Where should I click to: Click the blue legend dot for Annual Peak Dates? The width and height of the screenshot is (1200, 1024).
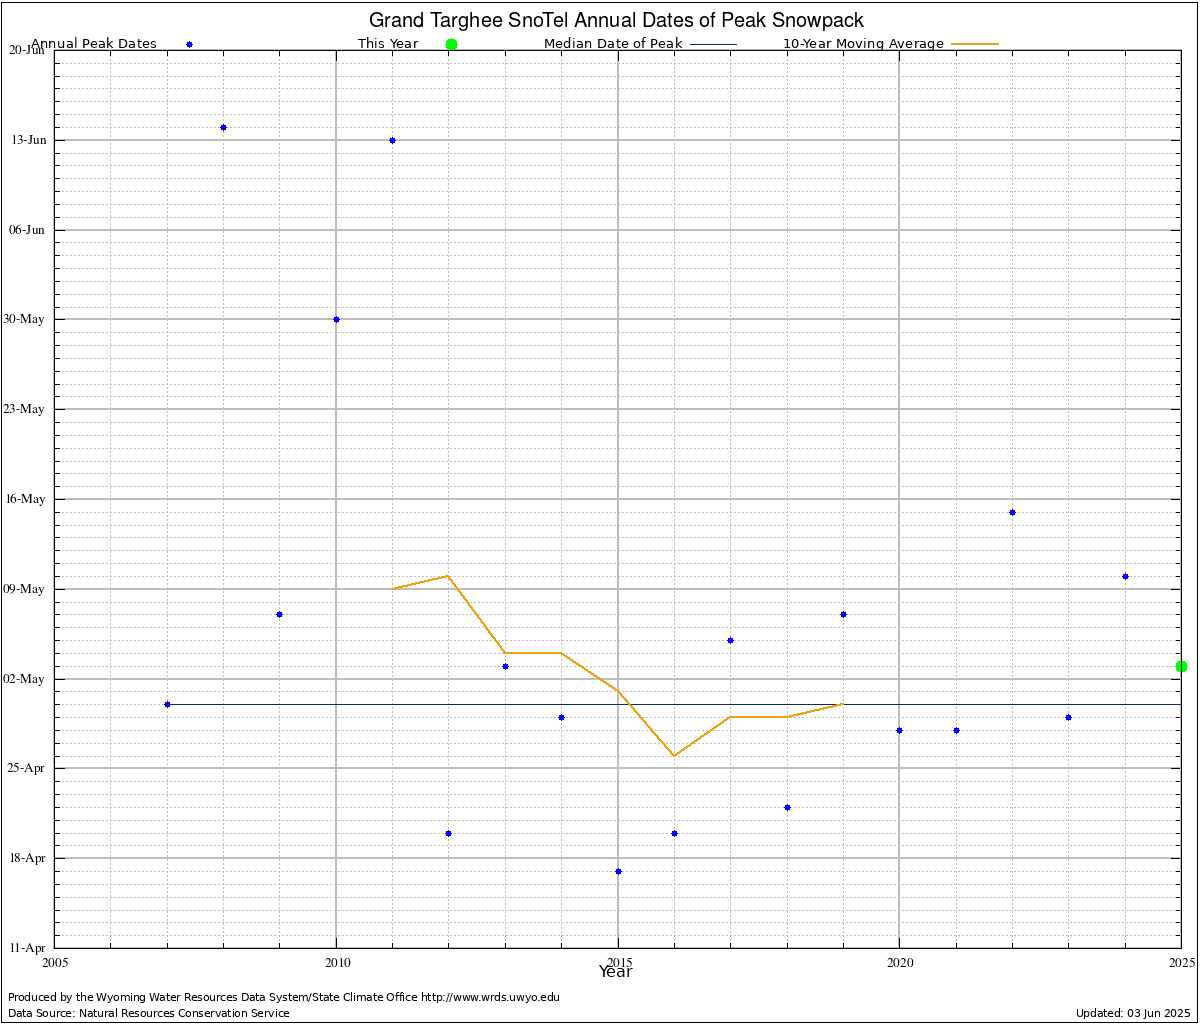(189, 44)
